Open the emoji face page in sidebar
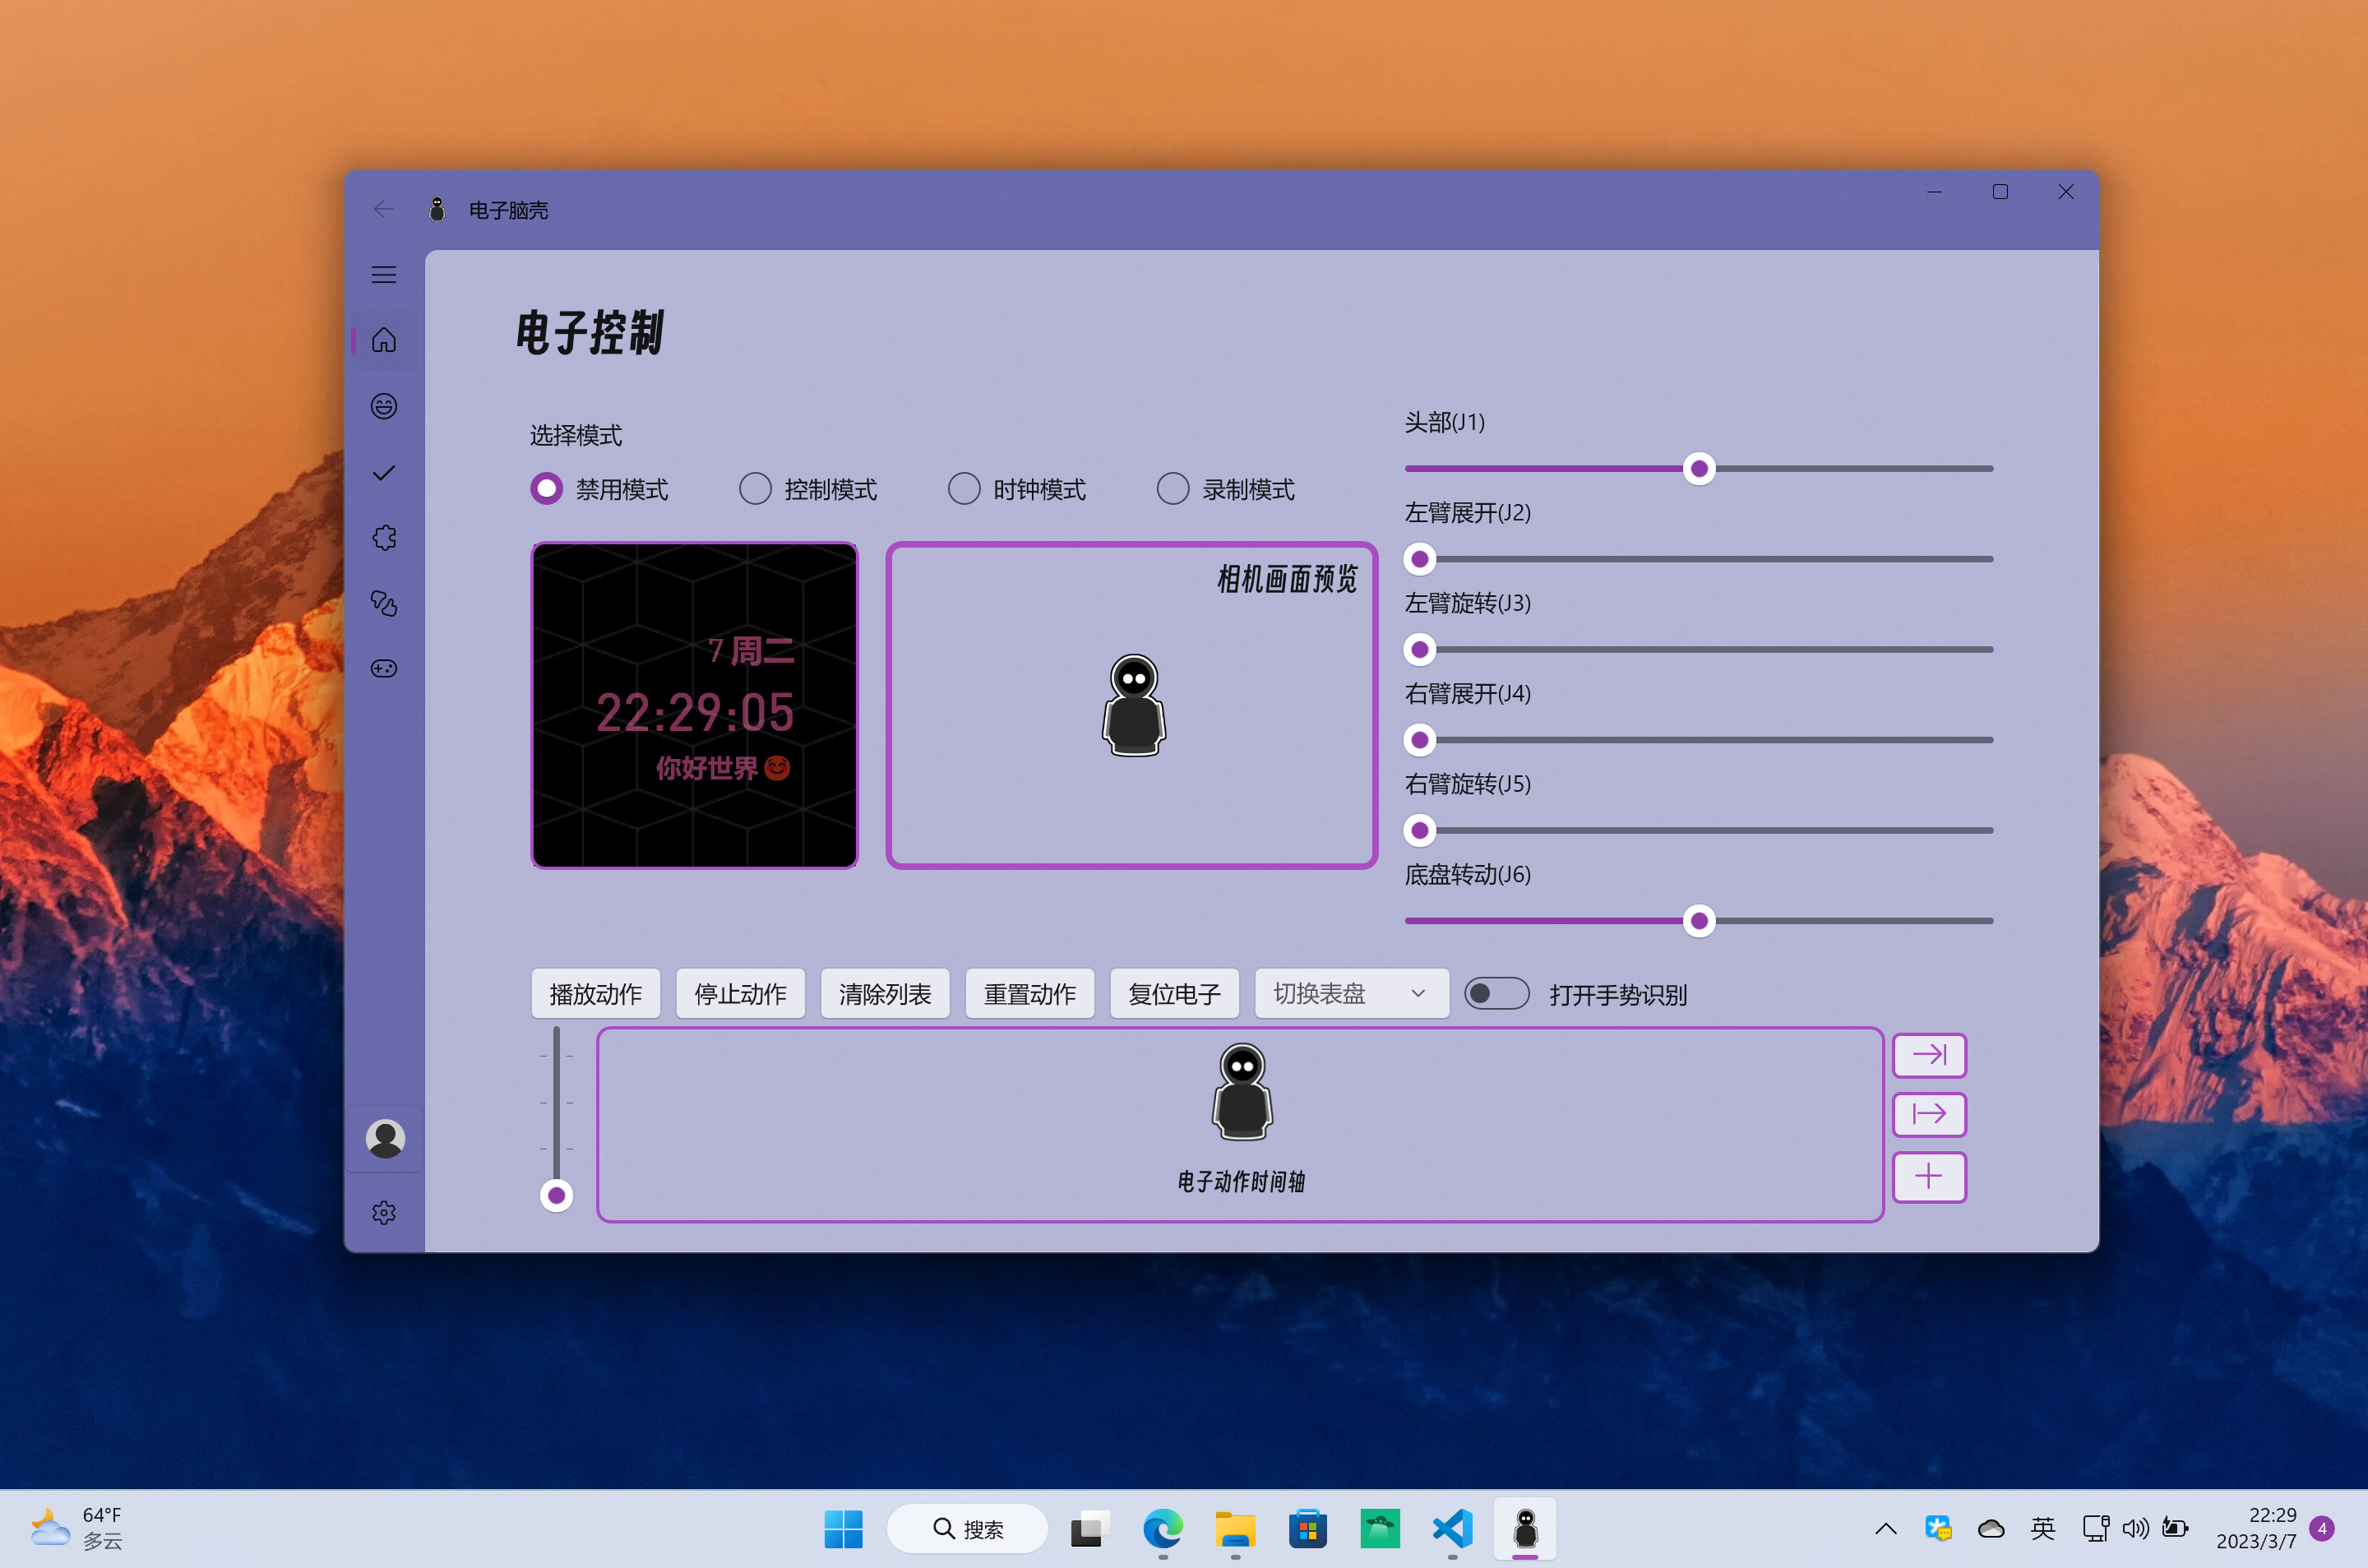Viewport: 2368px width, 1568px height. click(x=384, y=406)
